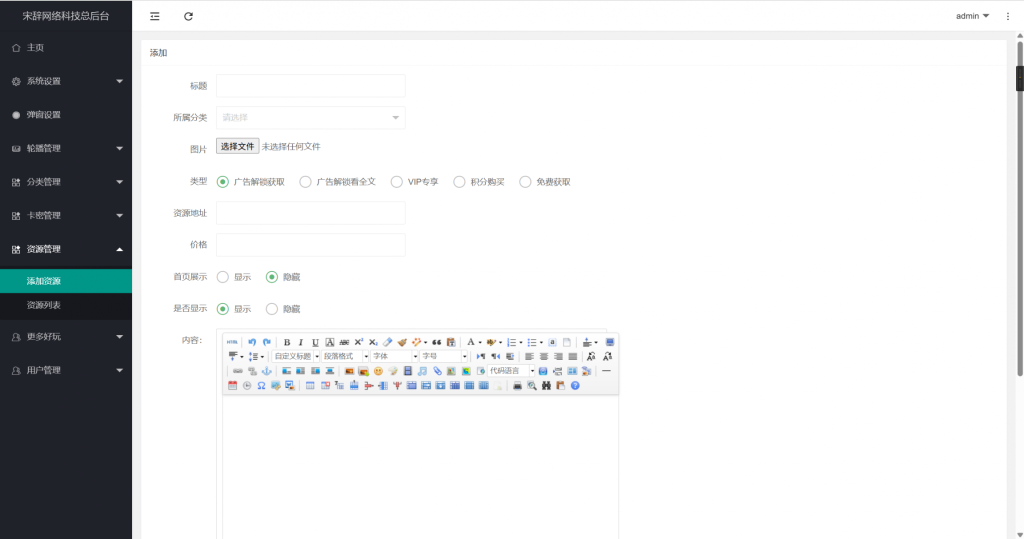Go to 弹窗设置 in the sidebar
Viewport: 1024px width, 539px height.
click(44, 115)
